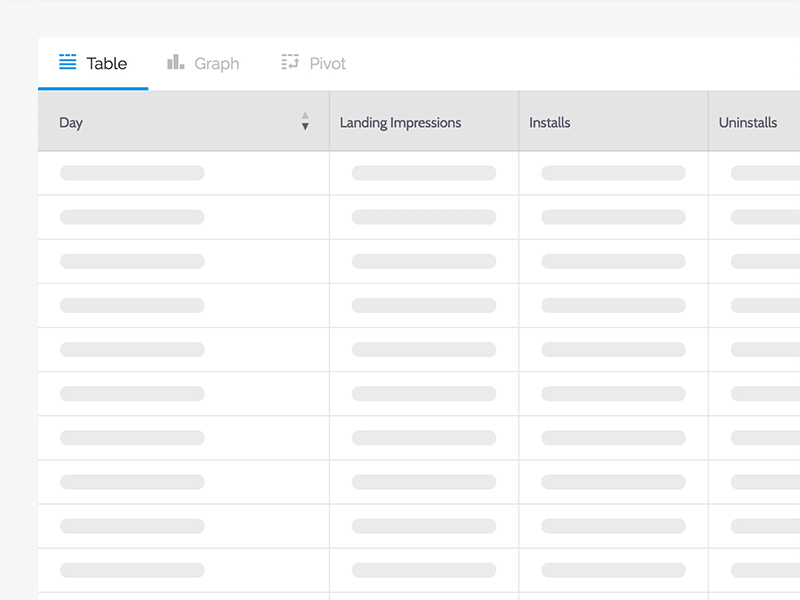Click the Pivot tab's pivot icon
This screenshot has width=800, height=600.
[290, 62]
